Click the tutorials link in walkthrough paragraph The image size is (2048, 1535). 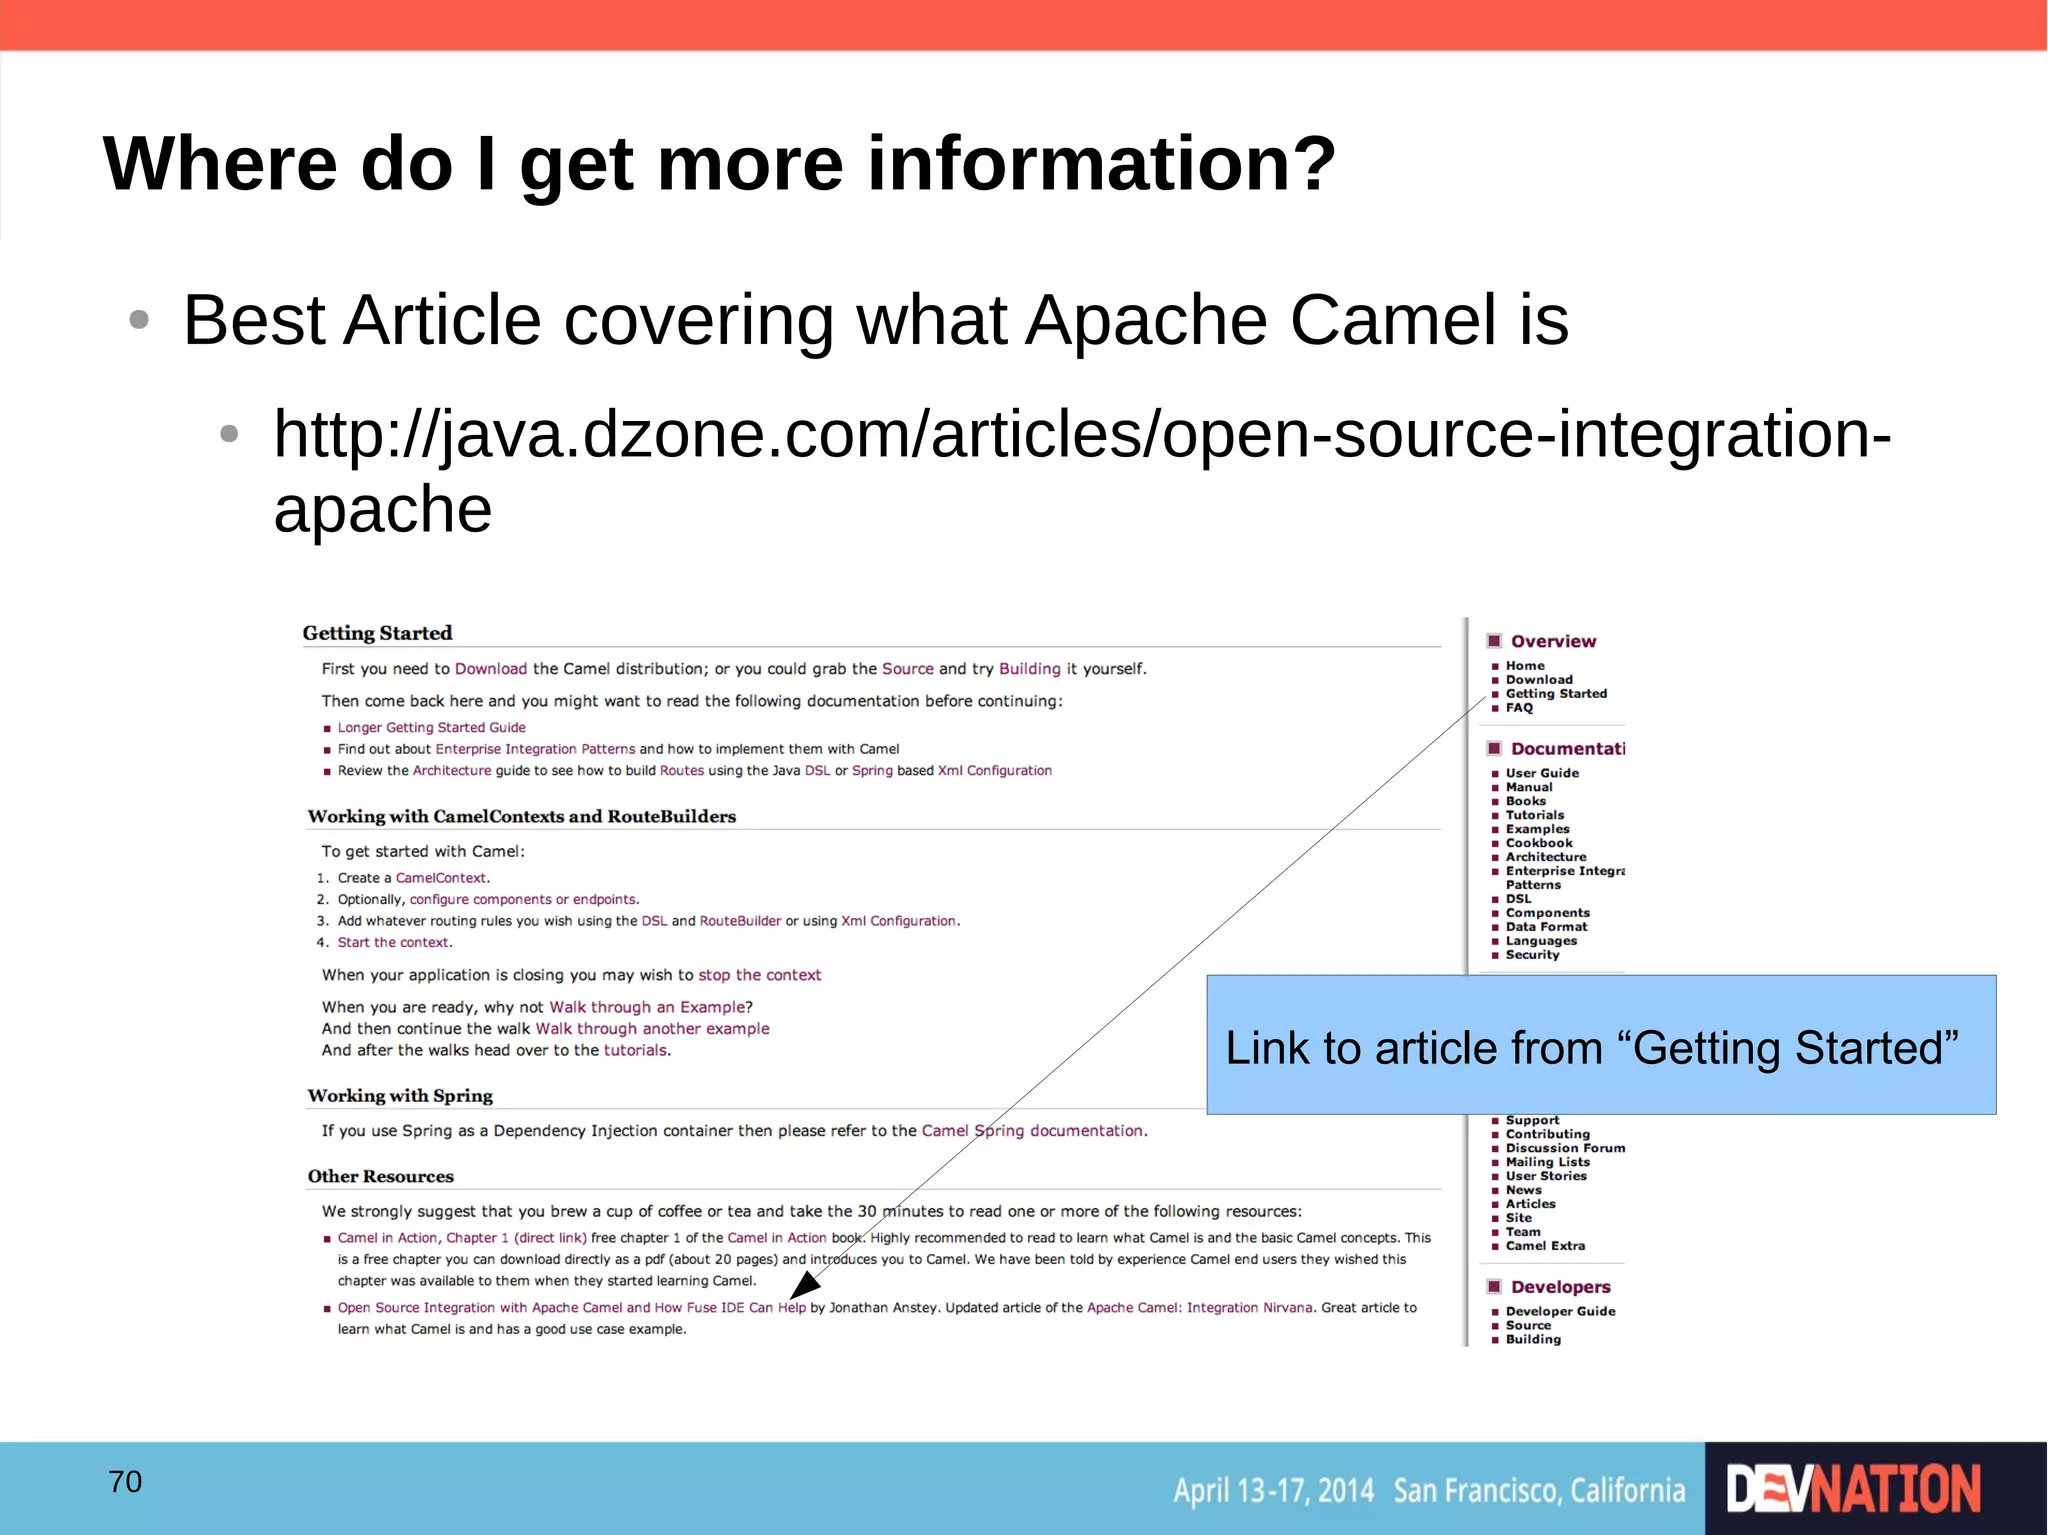(x=635, y=1051)
